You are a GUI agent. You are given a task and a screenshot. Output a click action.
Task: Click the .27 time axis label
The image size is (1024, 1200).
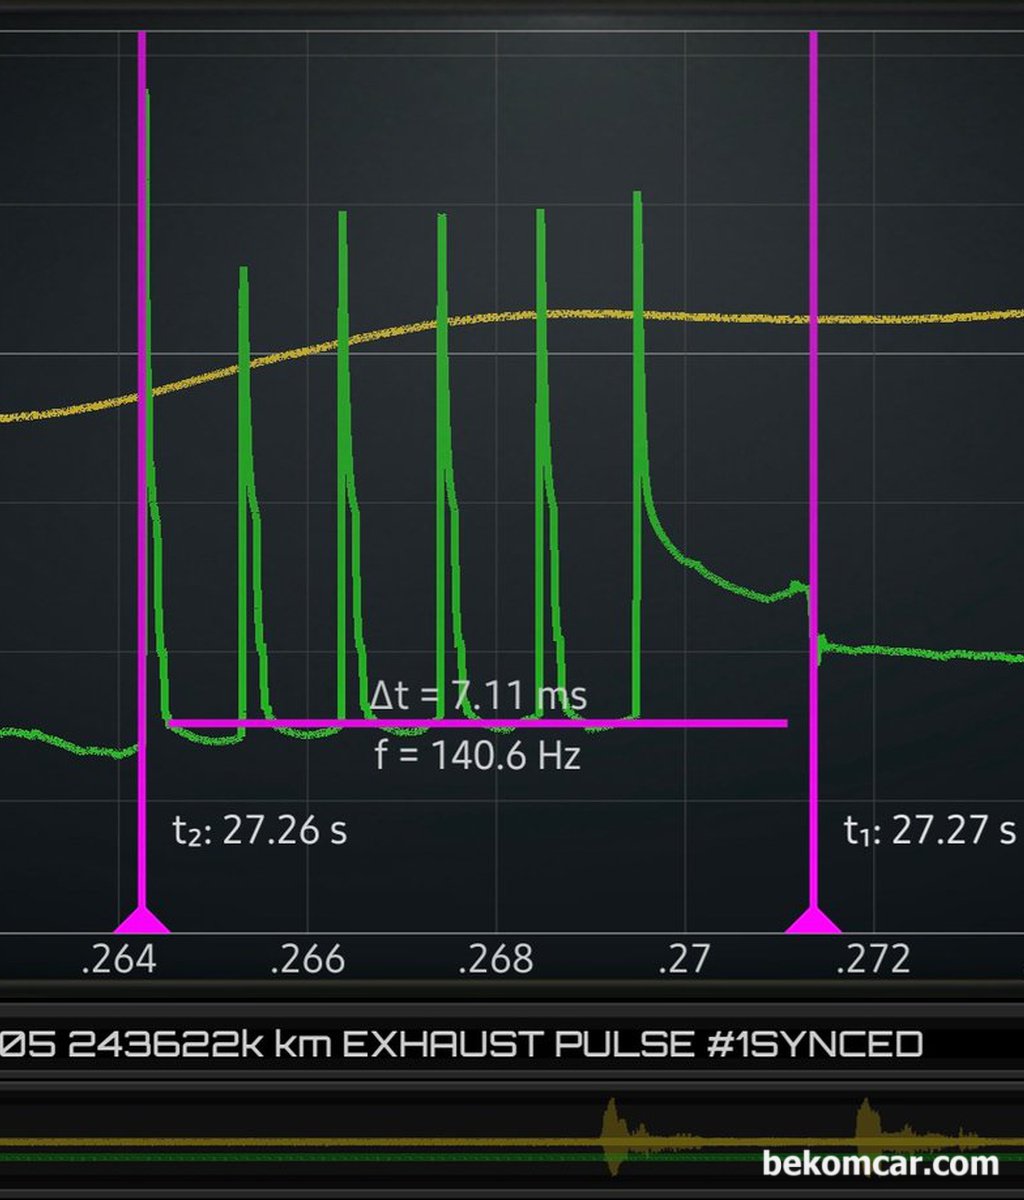point(685,960)
